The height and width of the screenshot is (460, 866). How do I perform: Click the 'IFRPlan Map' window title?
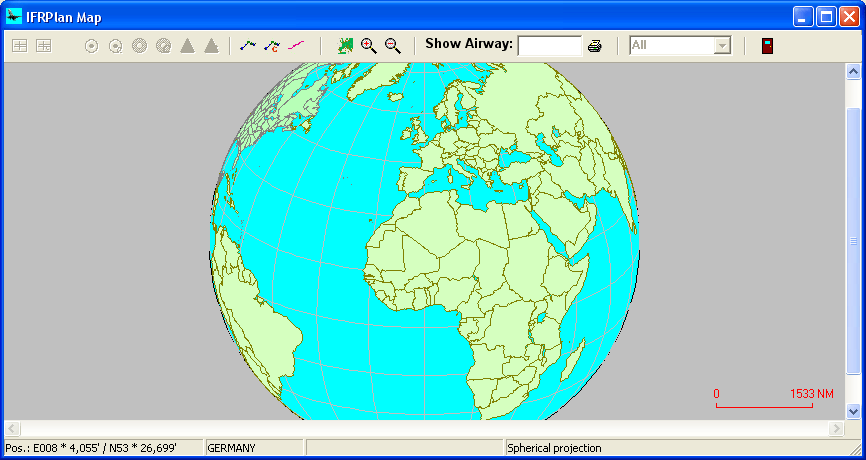pos(64,18)
